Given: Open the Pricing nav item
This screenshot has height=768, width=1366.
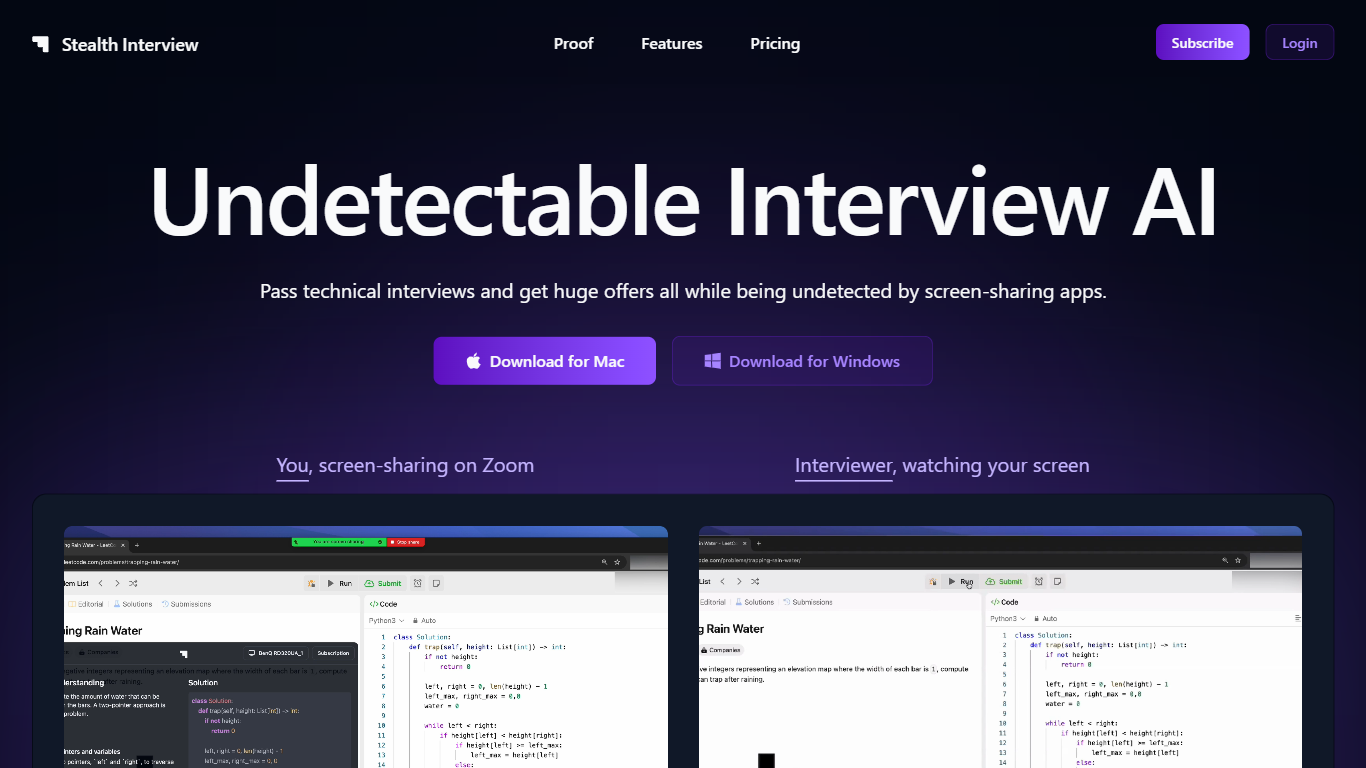Looking at the screenshot, I should [x=775, y=44].
